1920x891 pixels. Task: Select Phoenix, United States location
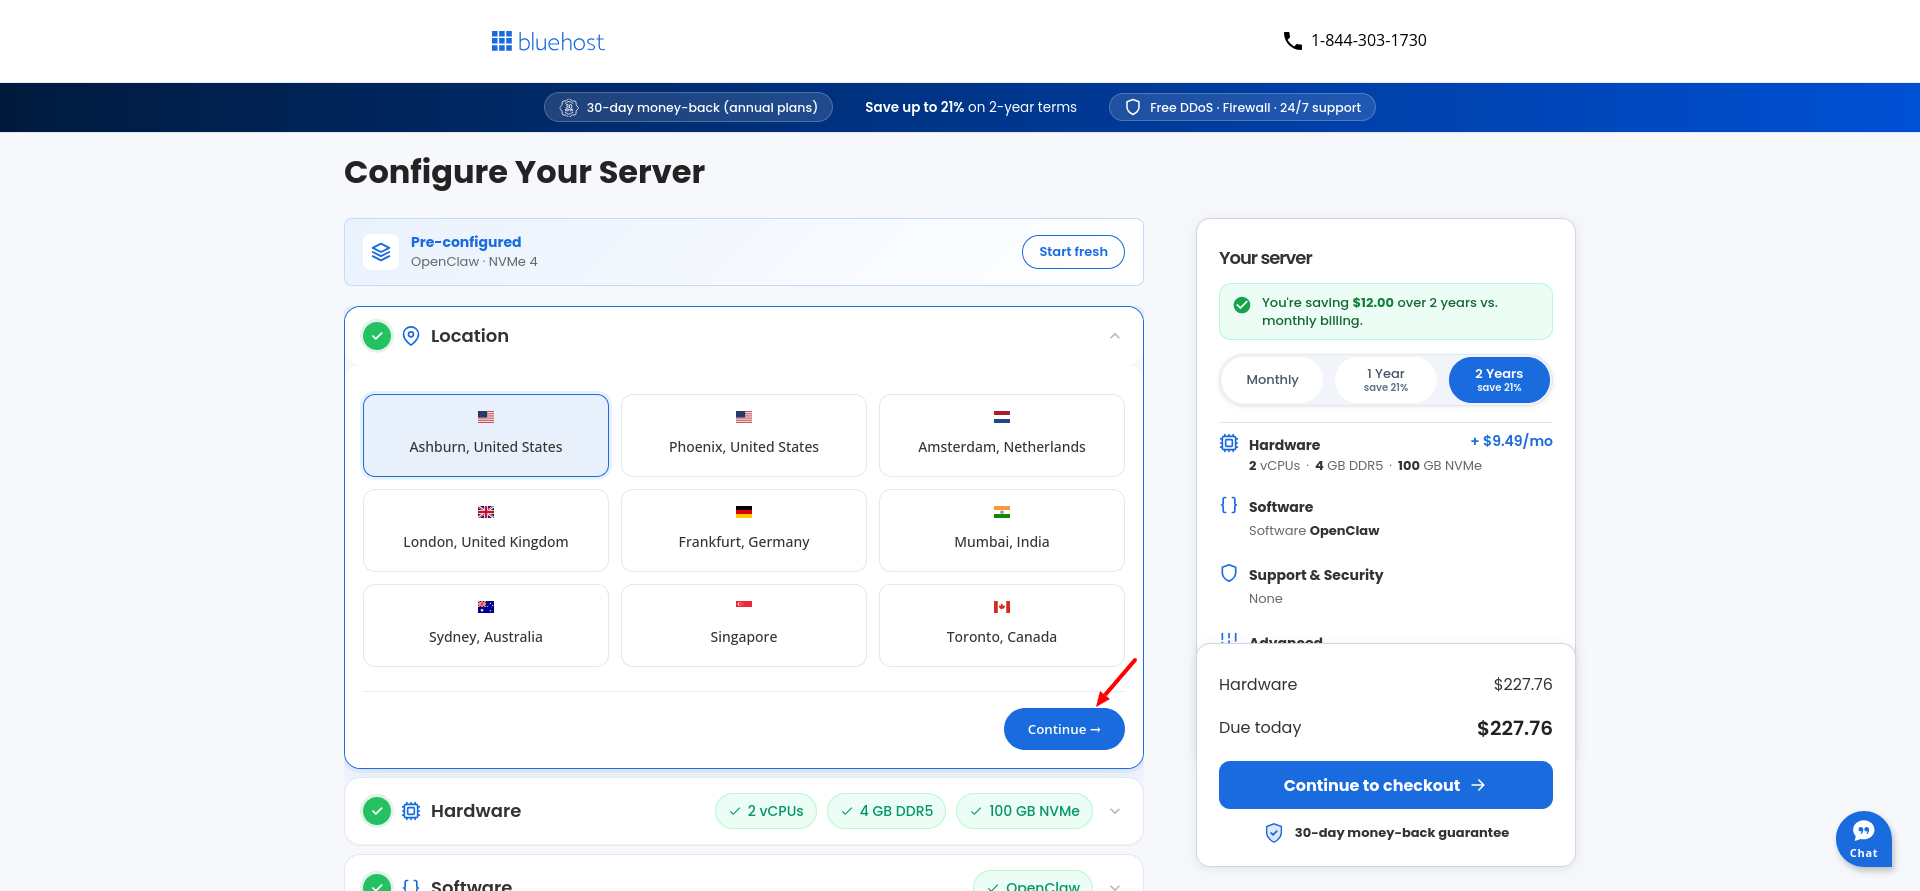click(x=744, y=435)
